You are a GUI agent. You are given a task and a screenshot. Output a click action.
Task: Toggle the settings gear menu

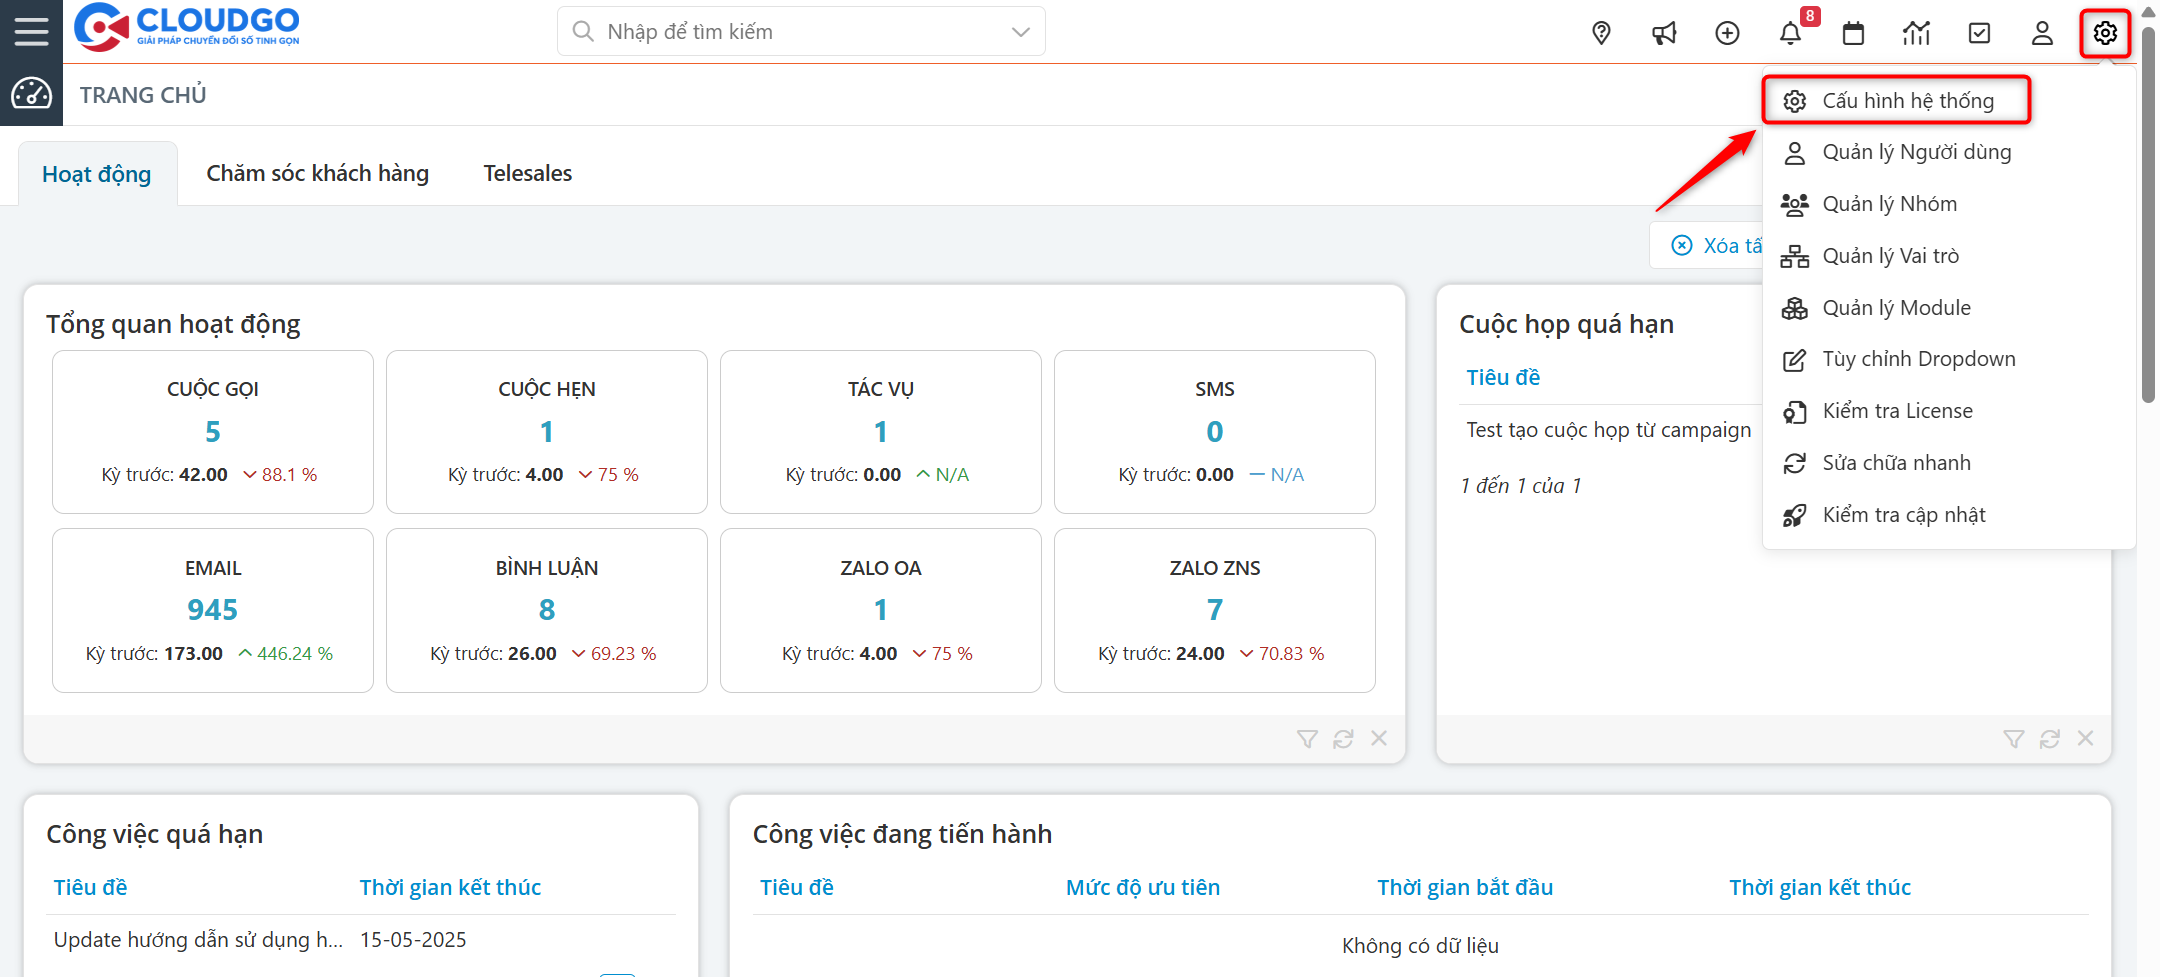coord(2105,33)
